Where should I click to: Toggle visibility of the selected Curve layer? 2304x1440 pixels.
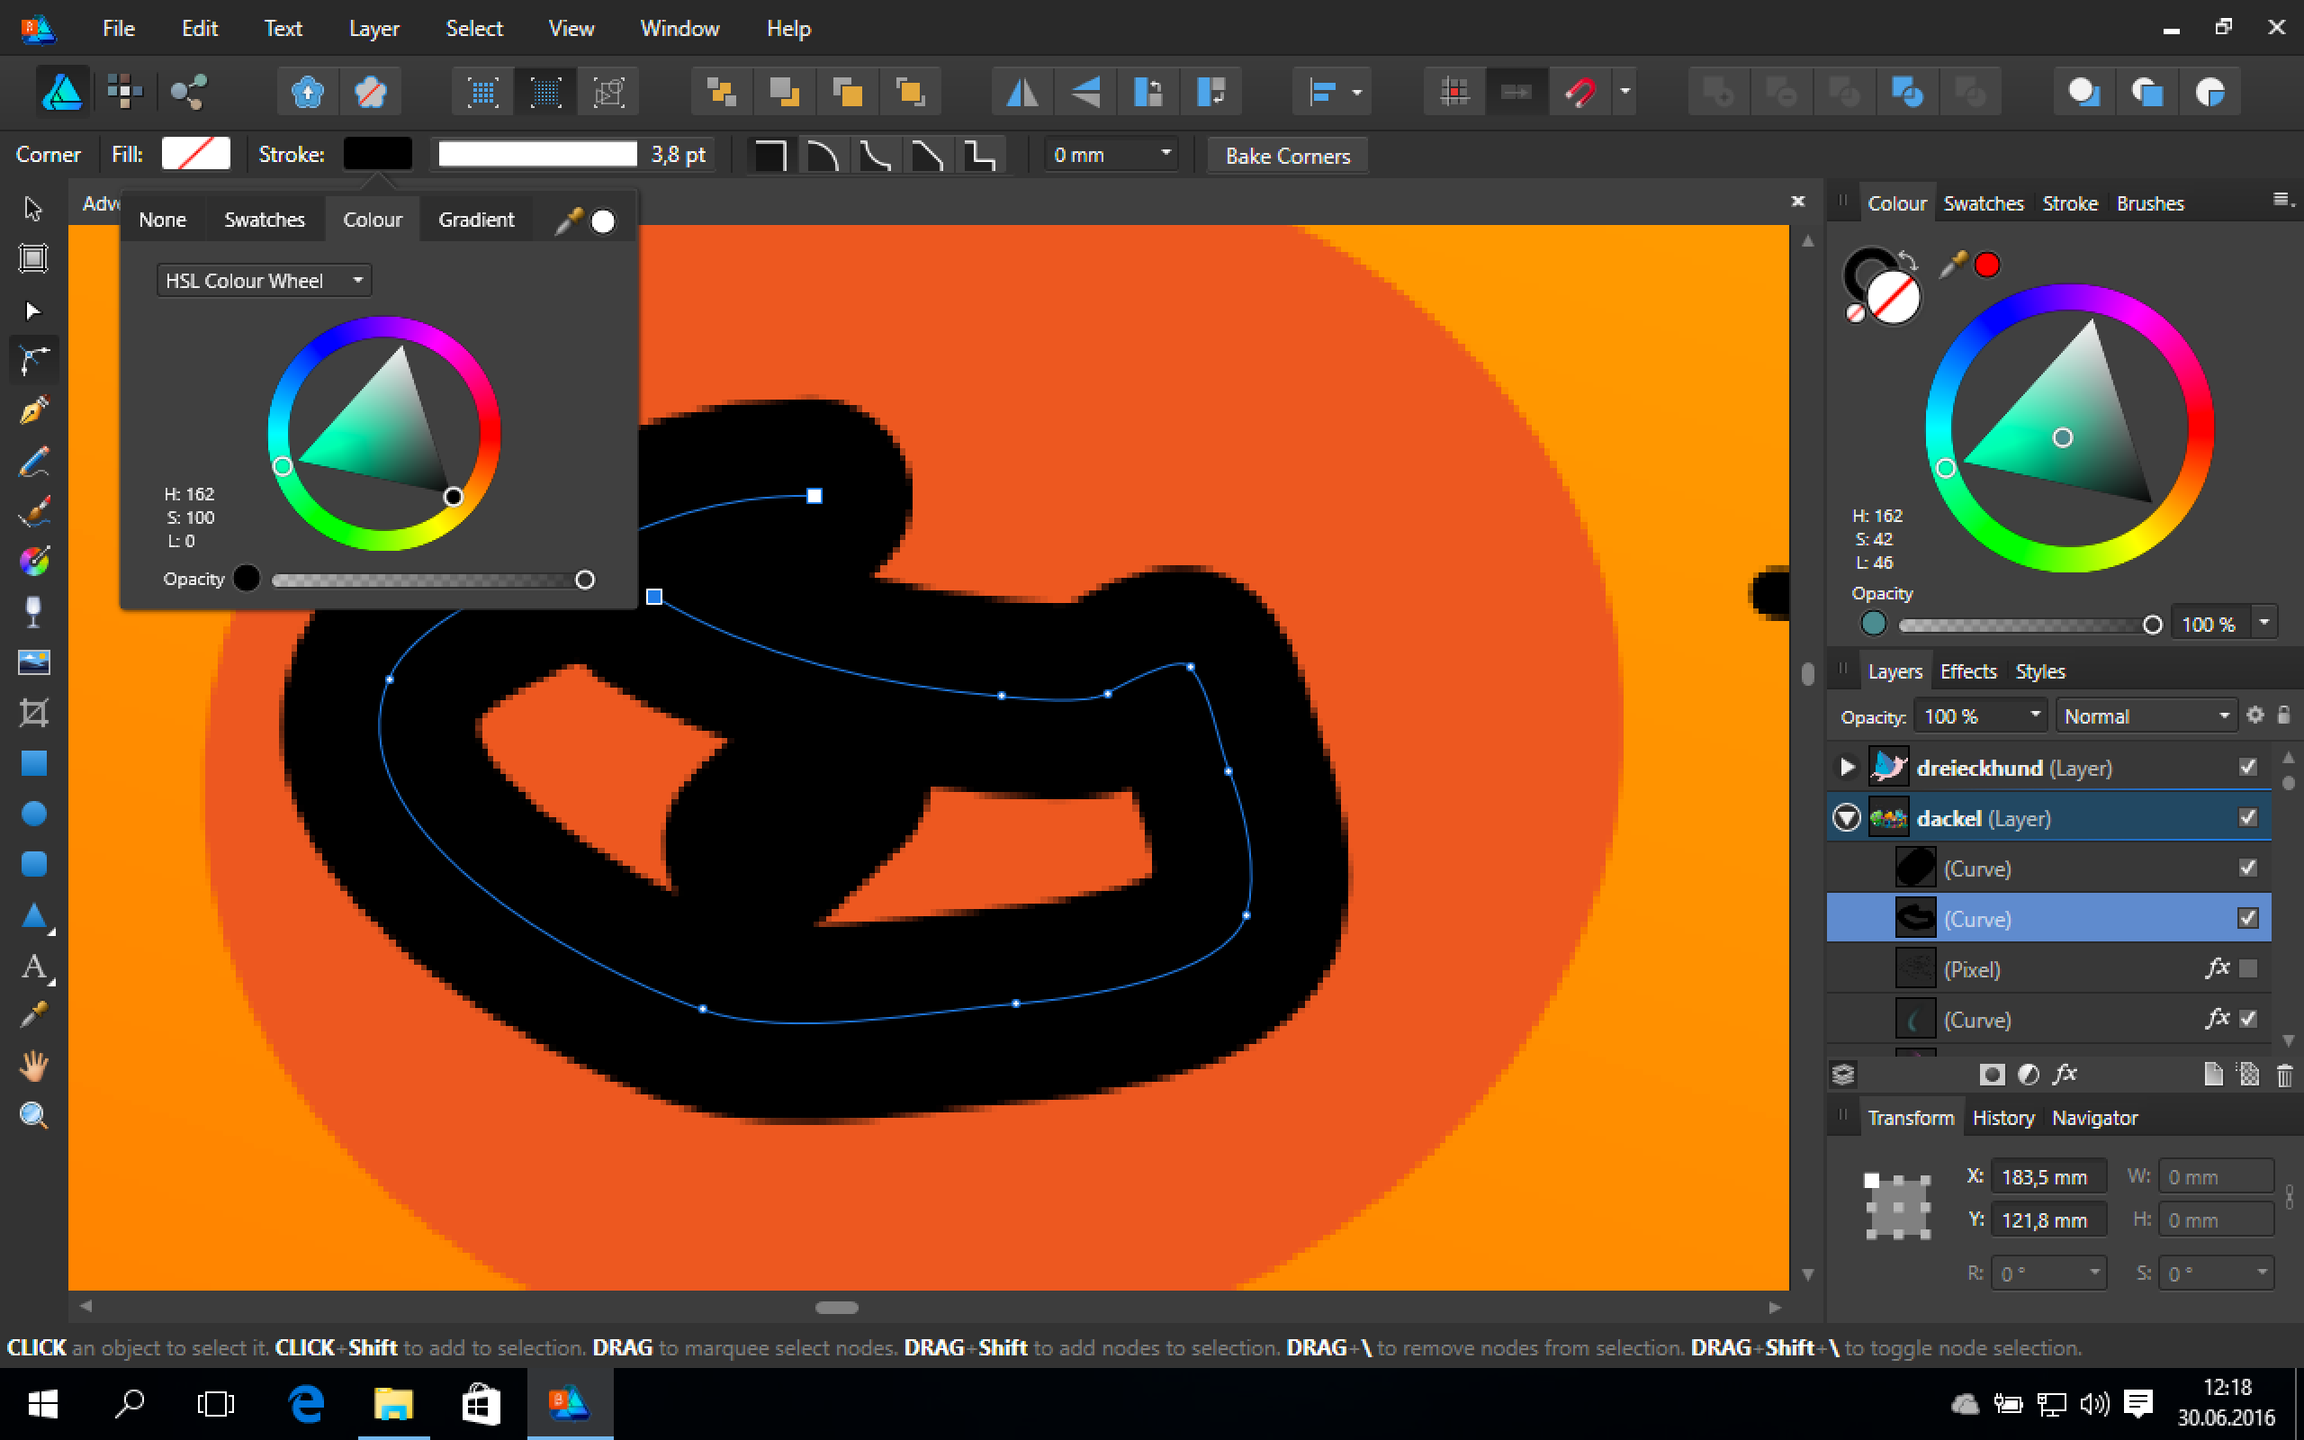tap(2248, 918)
